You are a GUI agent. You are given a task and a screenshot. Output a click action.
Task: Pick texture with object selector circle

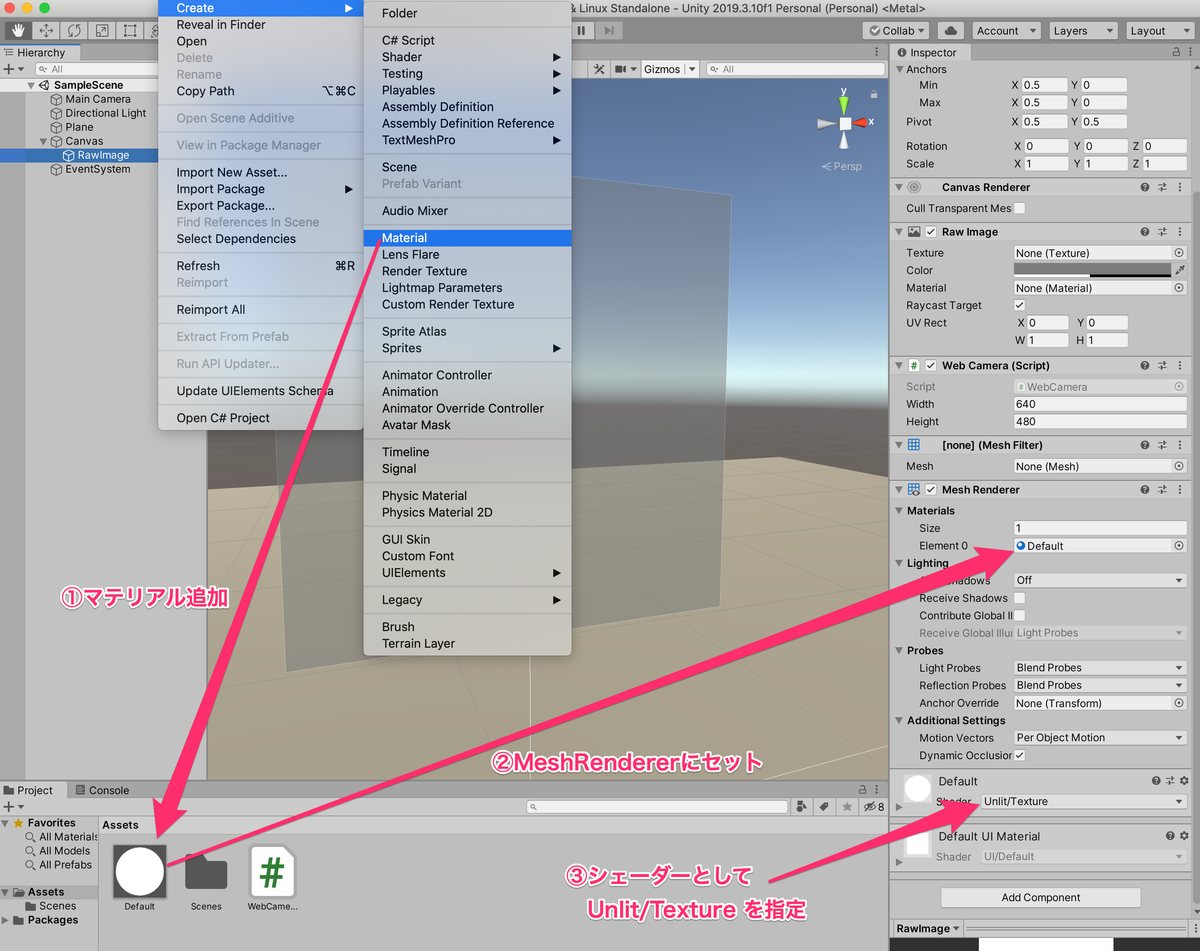click(x=1179, y=253)
